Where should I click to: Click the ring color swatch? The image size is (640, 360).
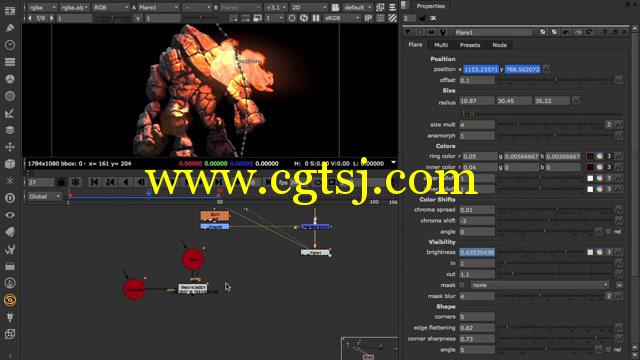590,156
